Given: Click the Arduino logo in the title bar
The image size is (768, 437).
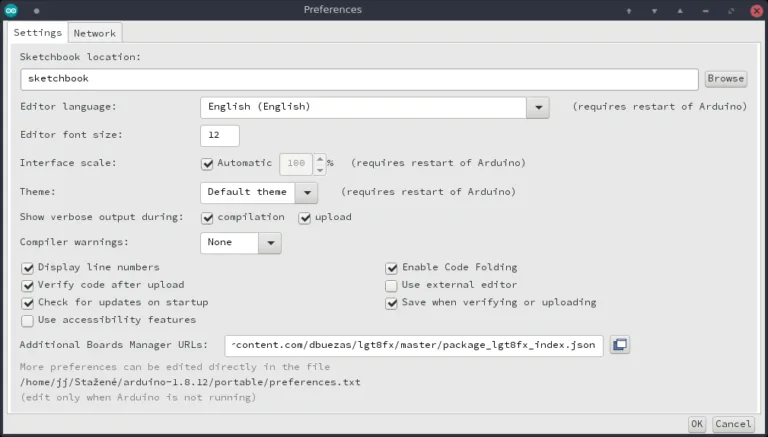Looking at the screenshot, I should click(x=11, y=10).
